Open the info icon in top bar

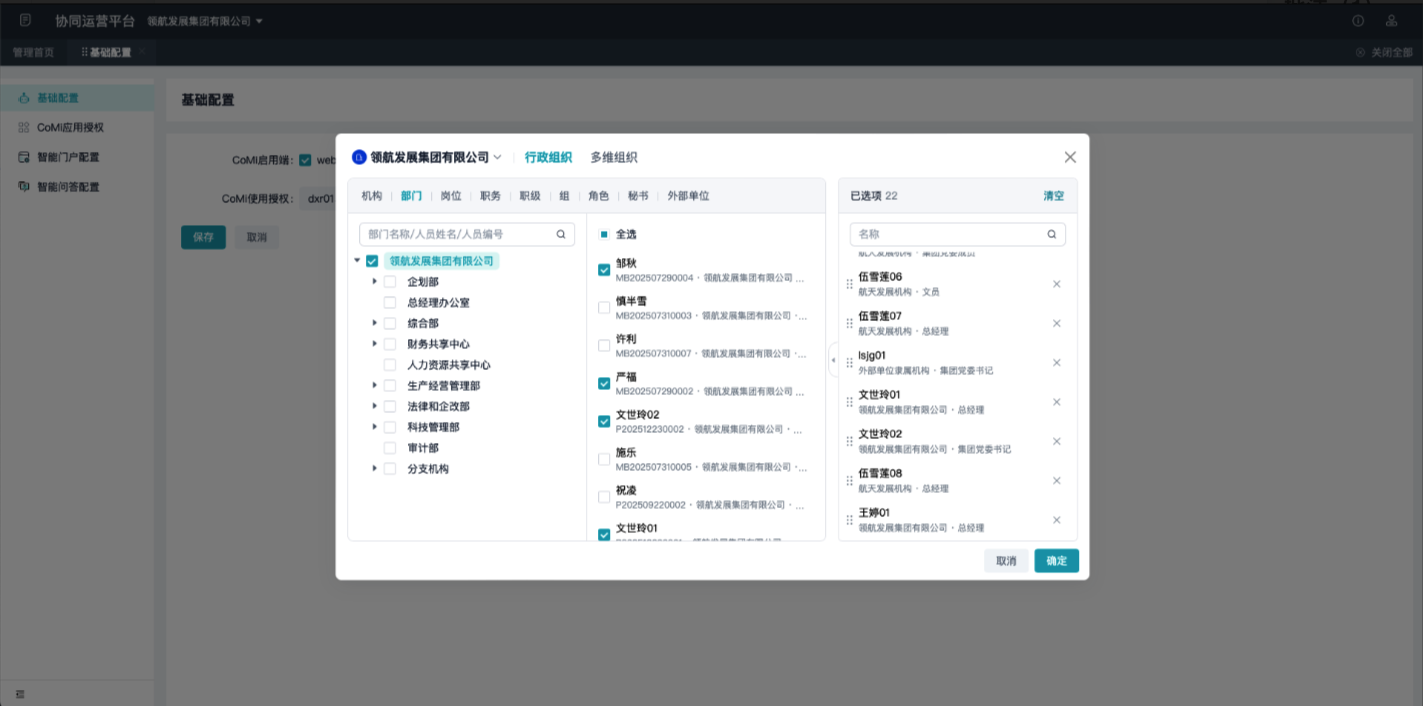(1358, 21)
